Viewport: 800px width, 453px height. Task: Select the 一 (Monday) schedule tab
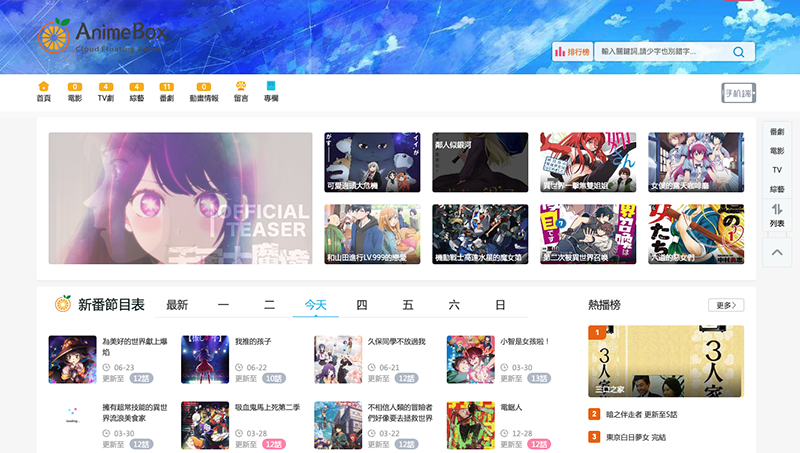tap(223, 305)
